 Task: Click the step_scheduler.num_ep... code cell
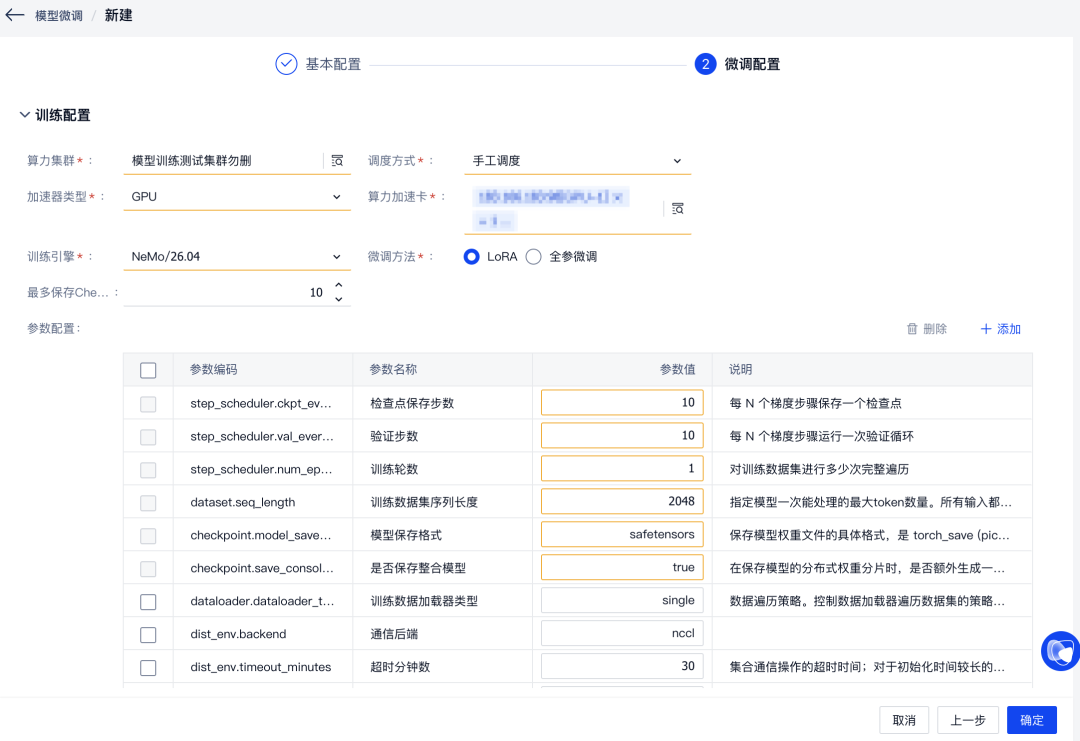pyautogui.click(x=261, y=470)
